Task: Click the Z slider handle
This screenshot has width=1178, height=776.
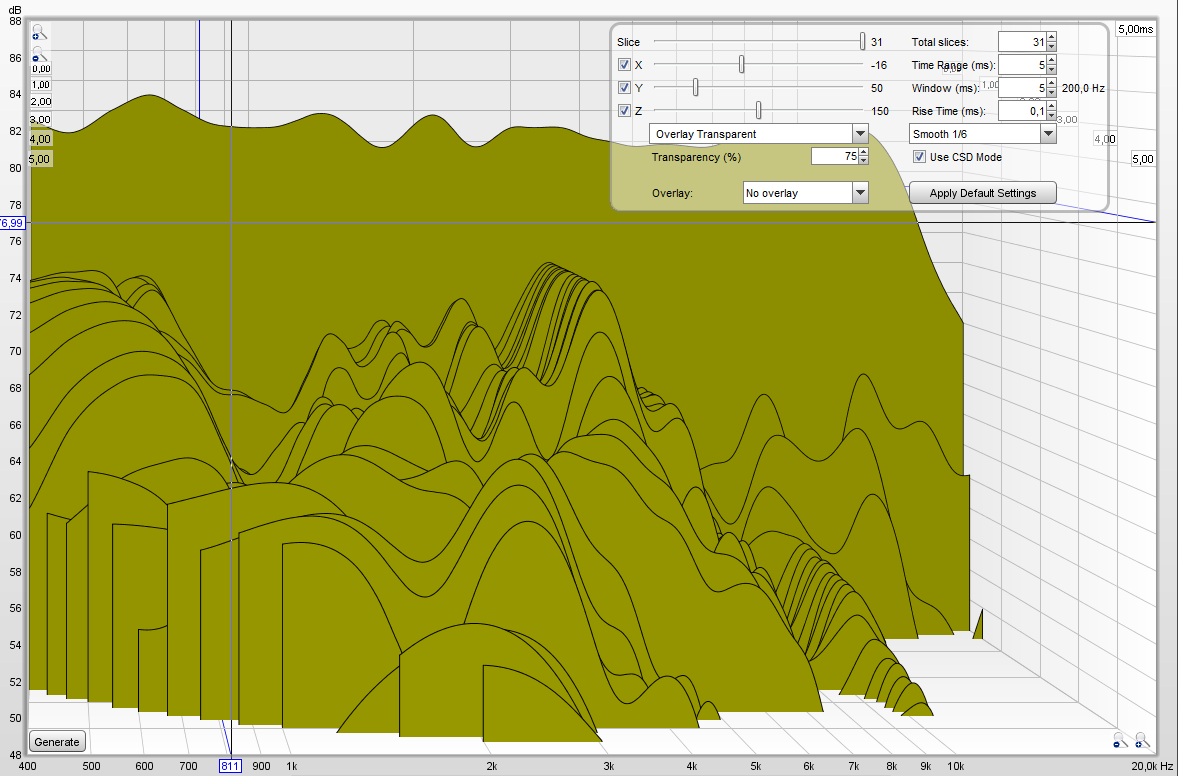Action: click(x=759, y=110)
